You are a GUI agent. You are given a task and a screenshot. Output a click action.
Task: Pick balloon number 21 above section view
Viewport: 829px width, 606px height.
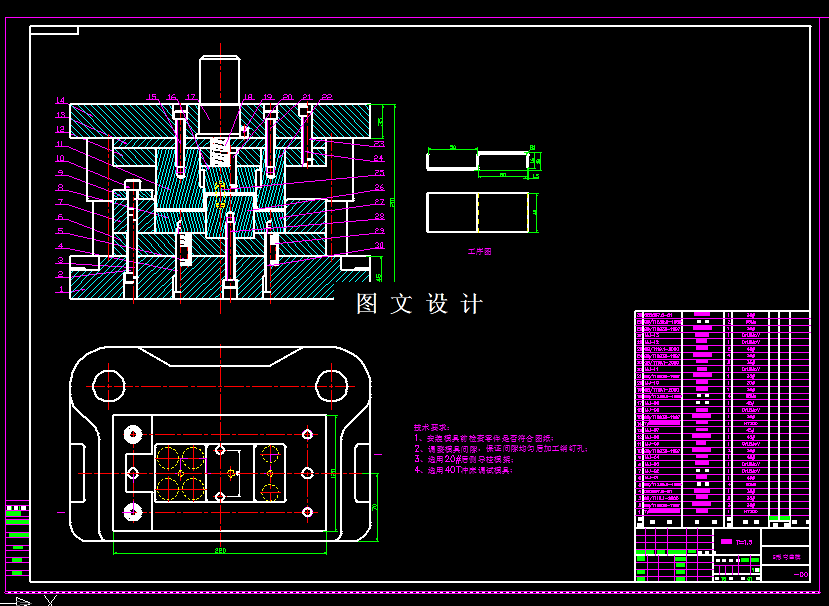tap(307, 97)
